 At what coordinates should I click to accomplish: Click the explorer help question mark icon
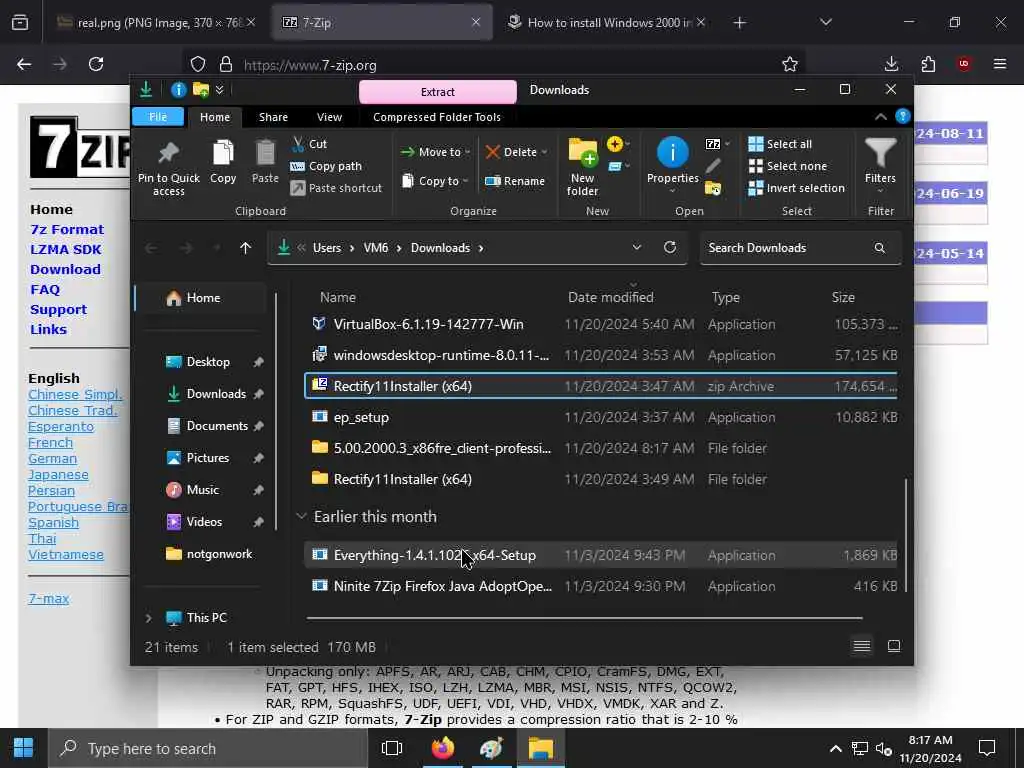click(x=903, y=116)
